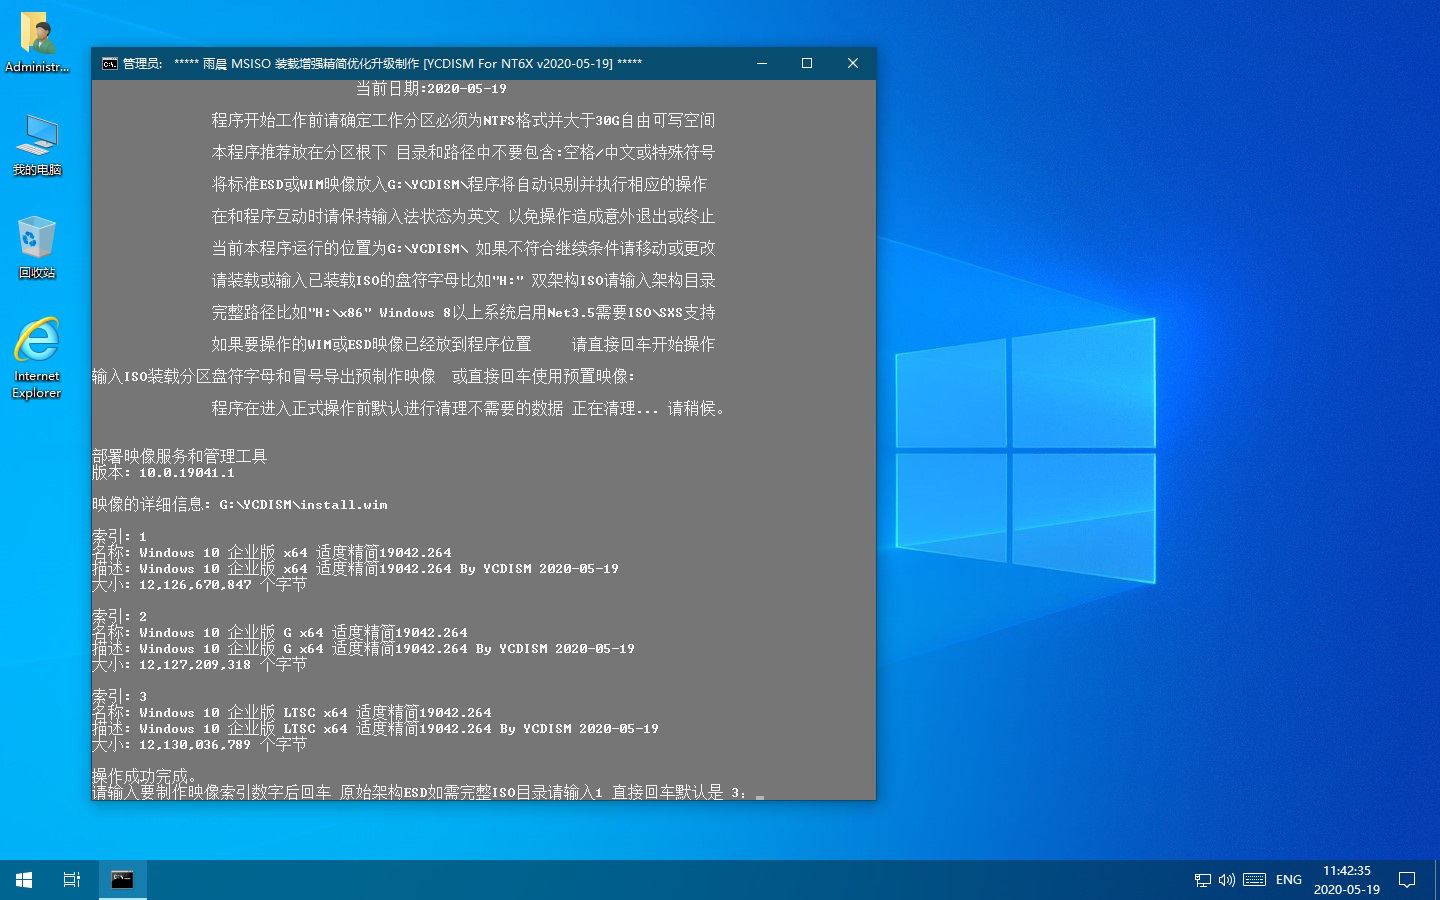Minimize the YCDISM console window

[762, 63]
